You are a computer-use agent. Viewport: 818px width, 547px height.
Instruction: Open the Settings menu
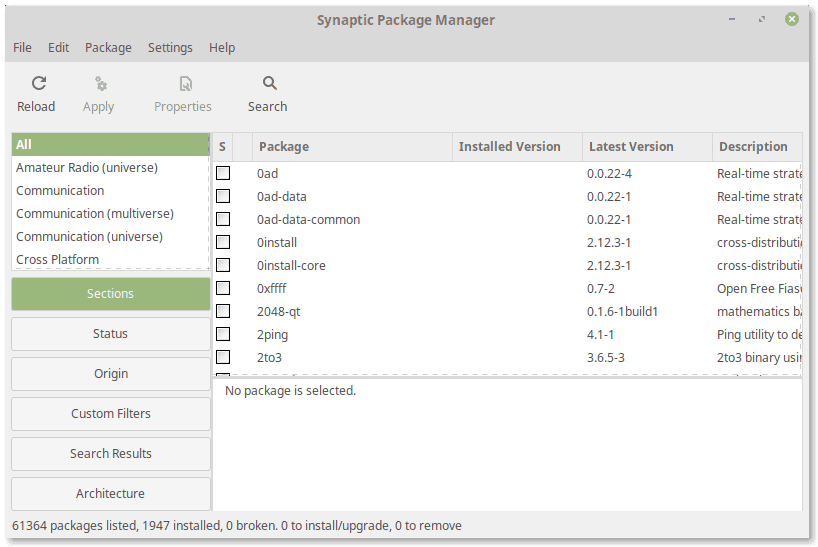tap(170, 47)
